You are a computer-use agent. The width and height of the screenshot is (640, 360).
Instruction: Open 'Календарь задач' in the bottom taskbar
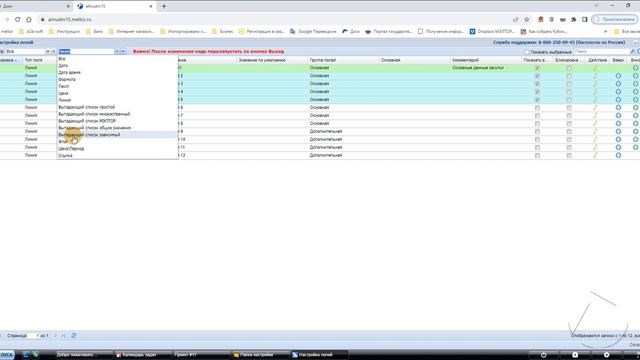point(142,355)
